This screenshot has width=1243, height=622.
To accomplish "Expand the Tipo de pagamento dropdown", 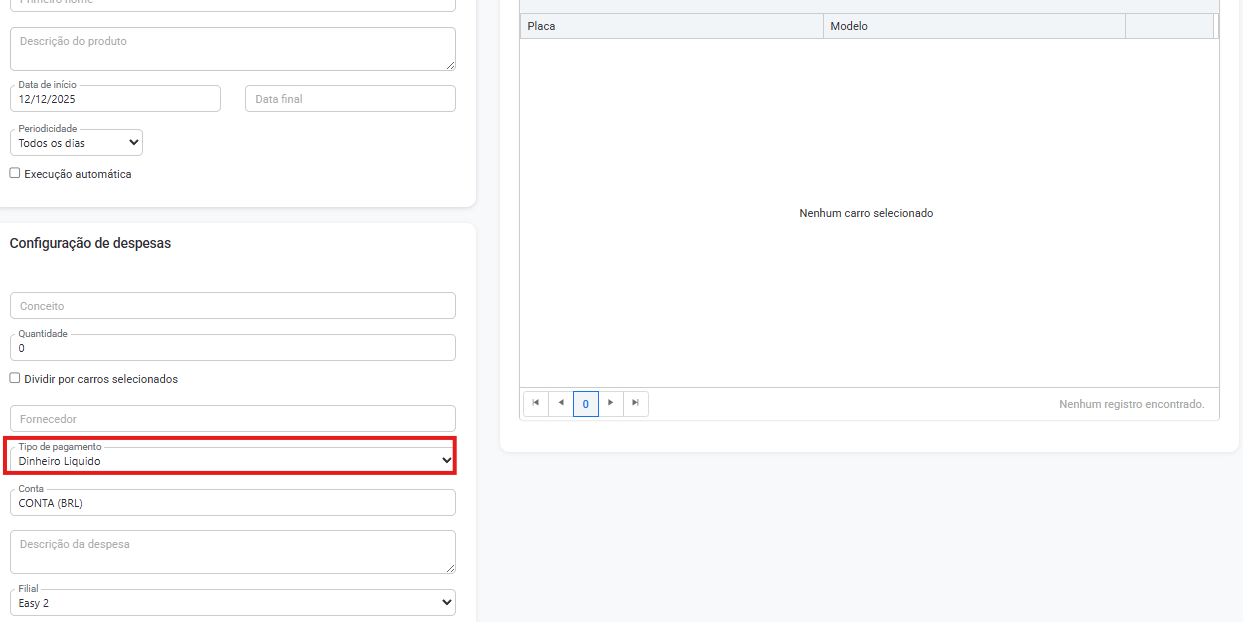I will [232, 460].
